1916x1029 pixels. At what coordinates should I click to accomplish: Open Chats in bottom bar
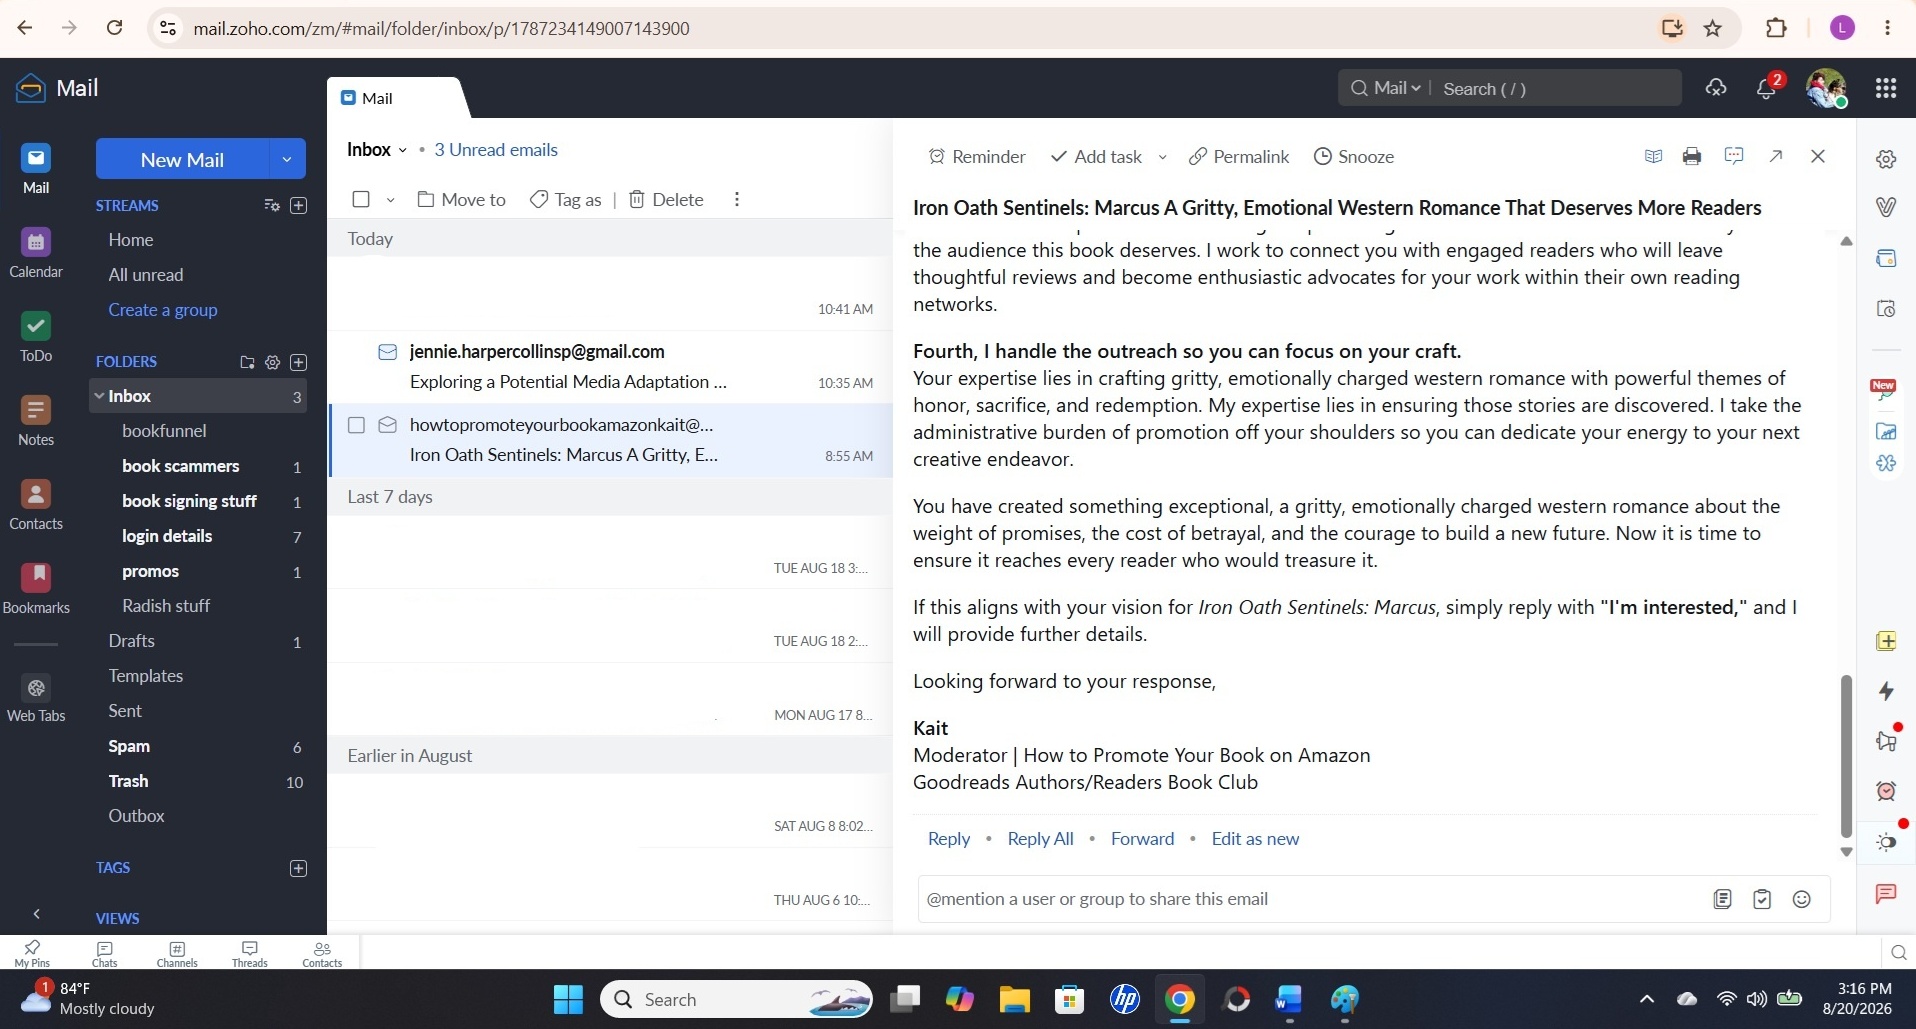(x=104, y=954)
